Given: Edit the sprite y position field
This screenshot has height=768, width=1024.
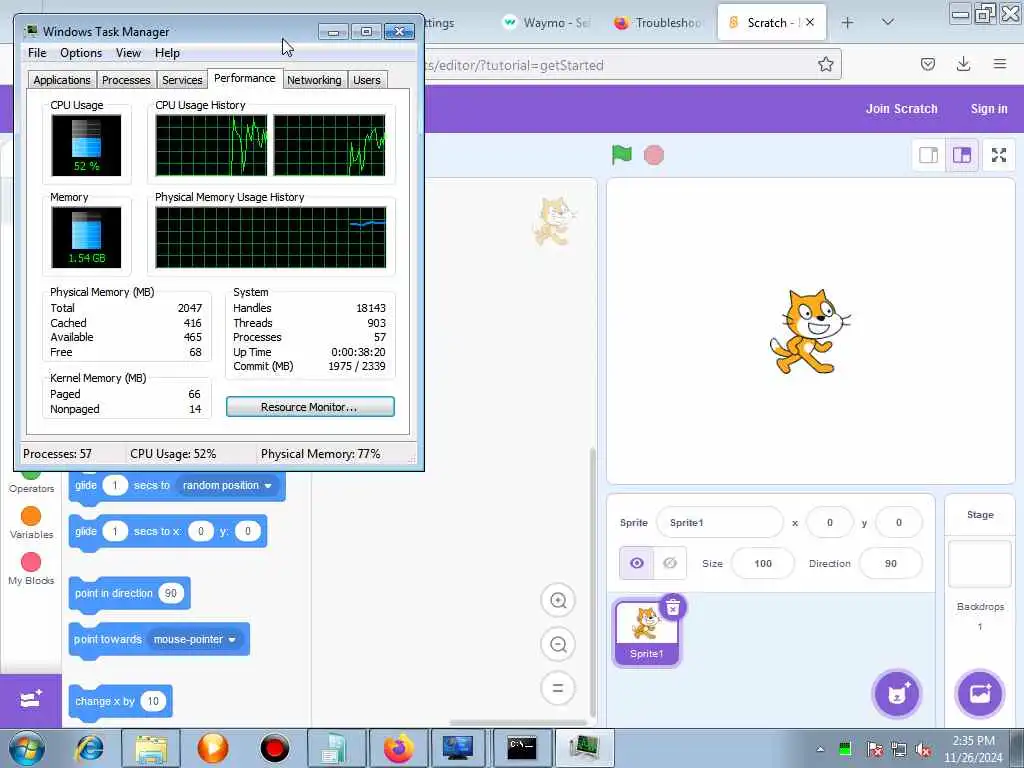Looking at the screenshot, I should (x=899, y=522).
